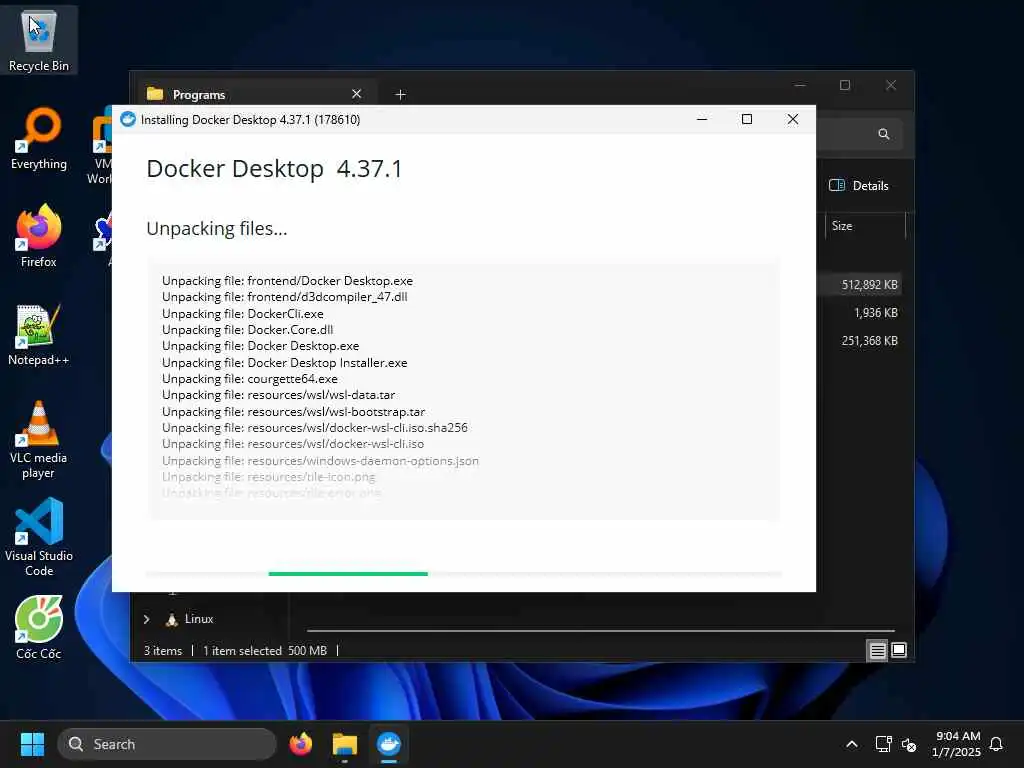Click the 'Docker.Core.dll' log line
This screenshot has height=768, width=1024.
(248, 330)
